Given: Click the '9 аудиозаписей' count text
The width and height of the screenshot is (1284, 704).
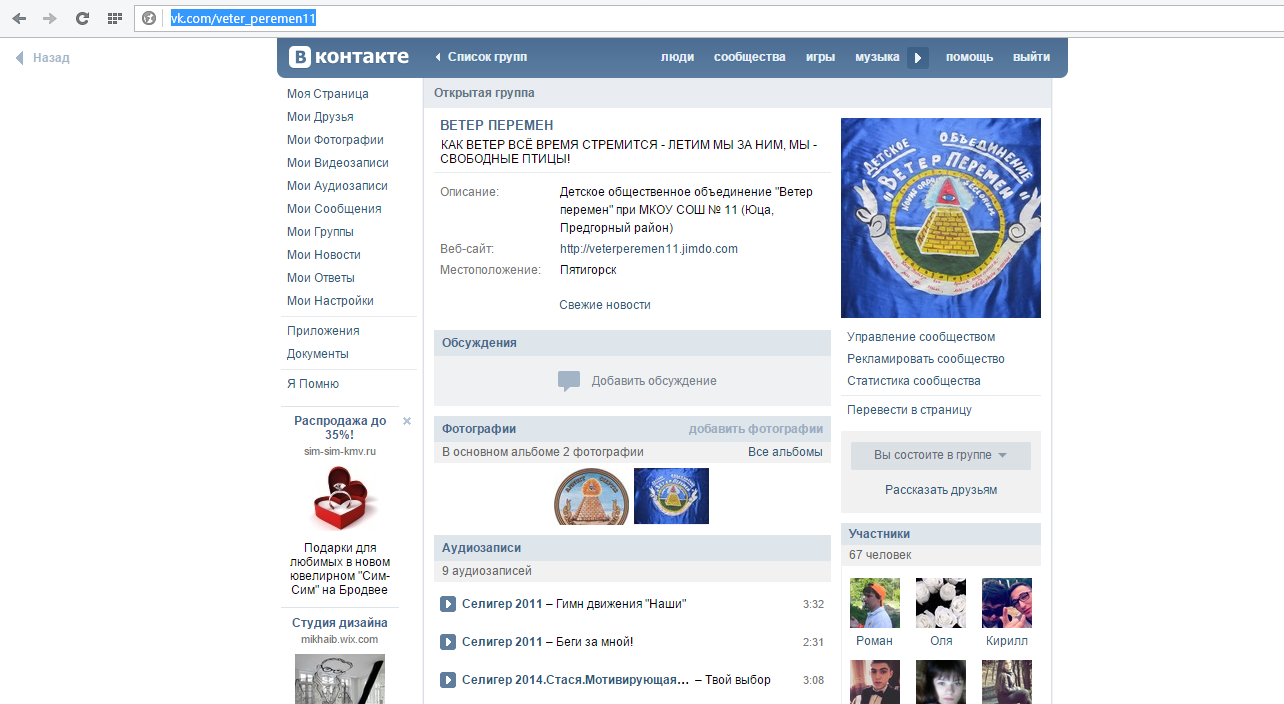Looking at the screenshot, I should pos(487,571).
